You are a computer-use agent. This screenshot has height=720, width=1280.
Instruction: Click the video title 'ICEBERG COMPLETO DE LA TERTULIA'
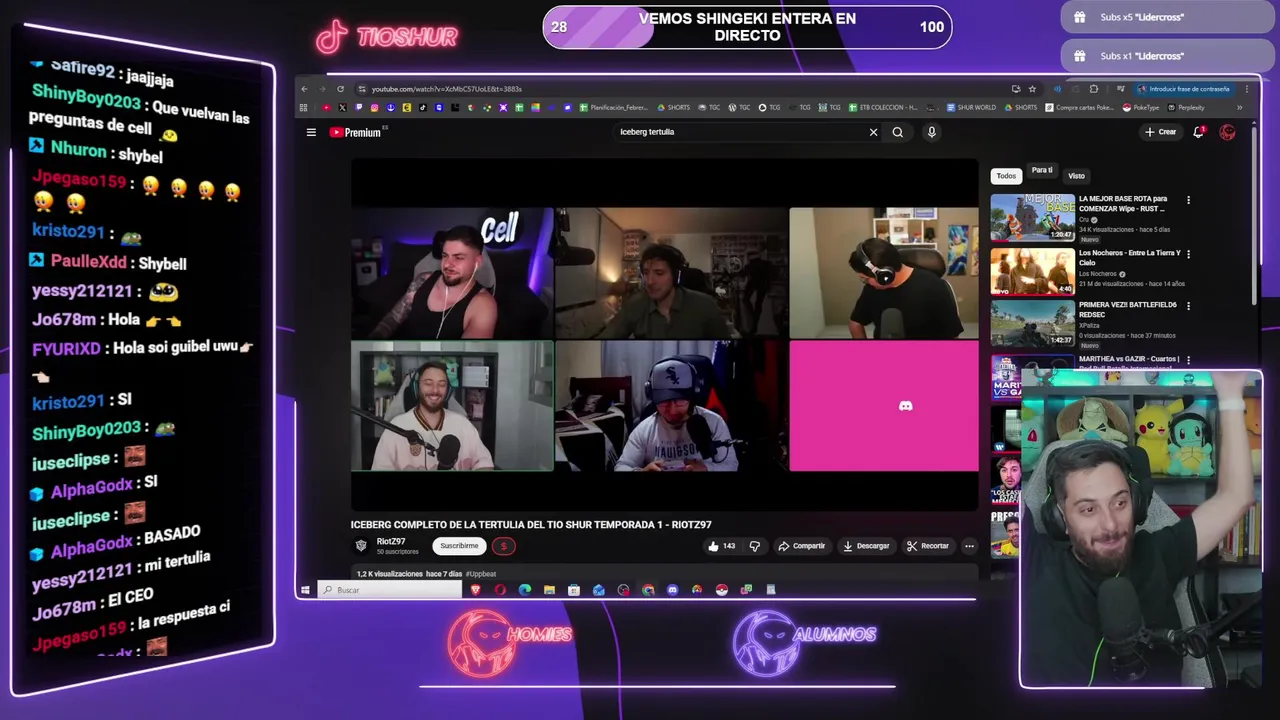point(531,525)
